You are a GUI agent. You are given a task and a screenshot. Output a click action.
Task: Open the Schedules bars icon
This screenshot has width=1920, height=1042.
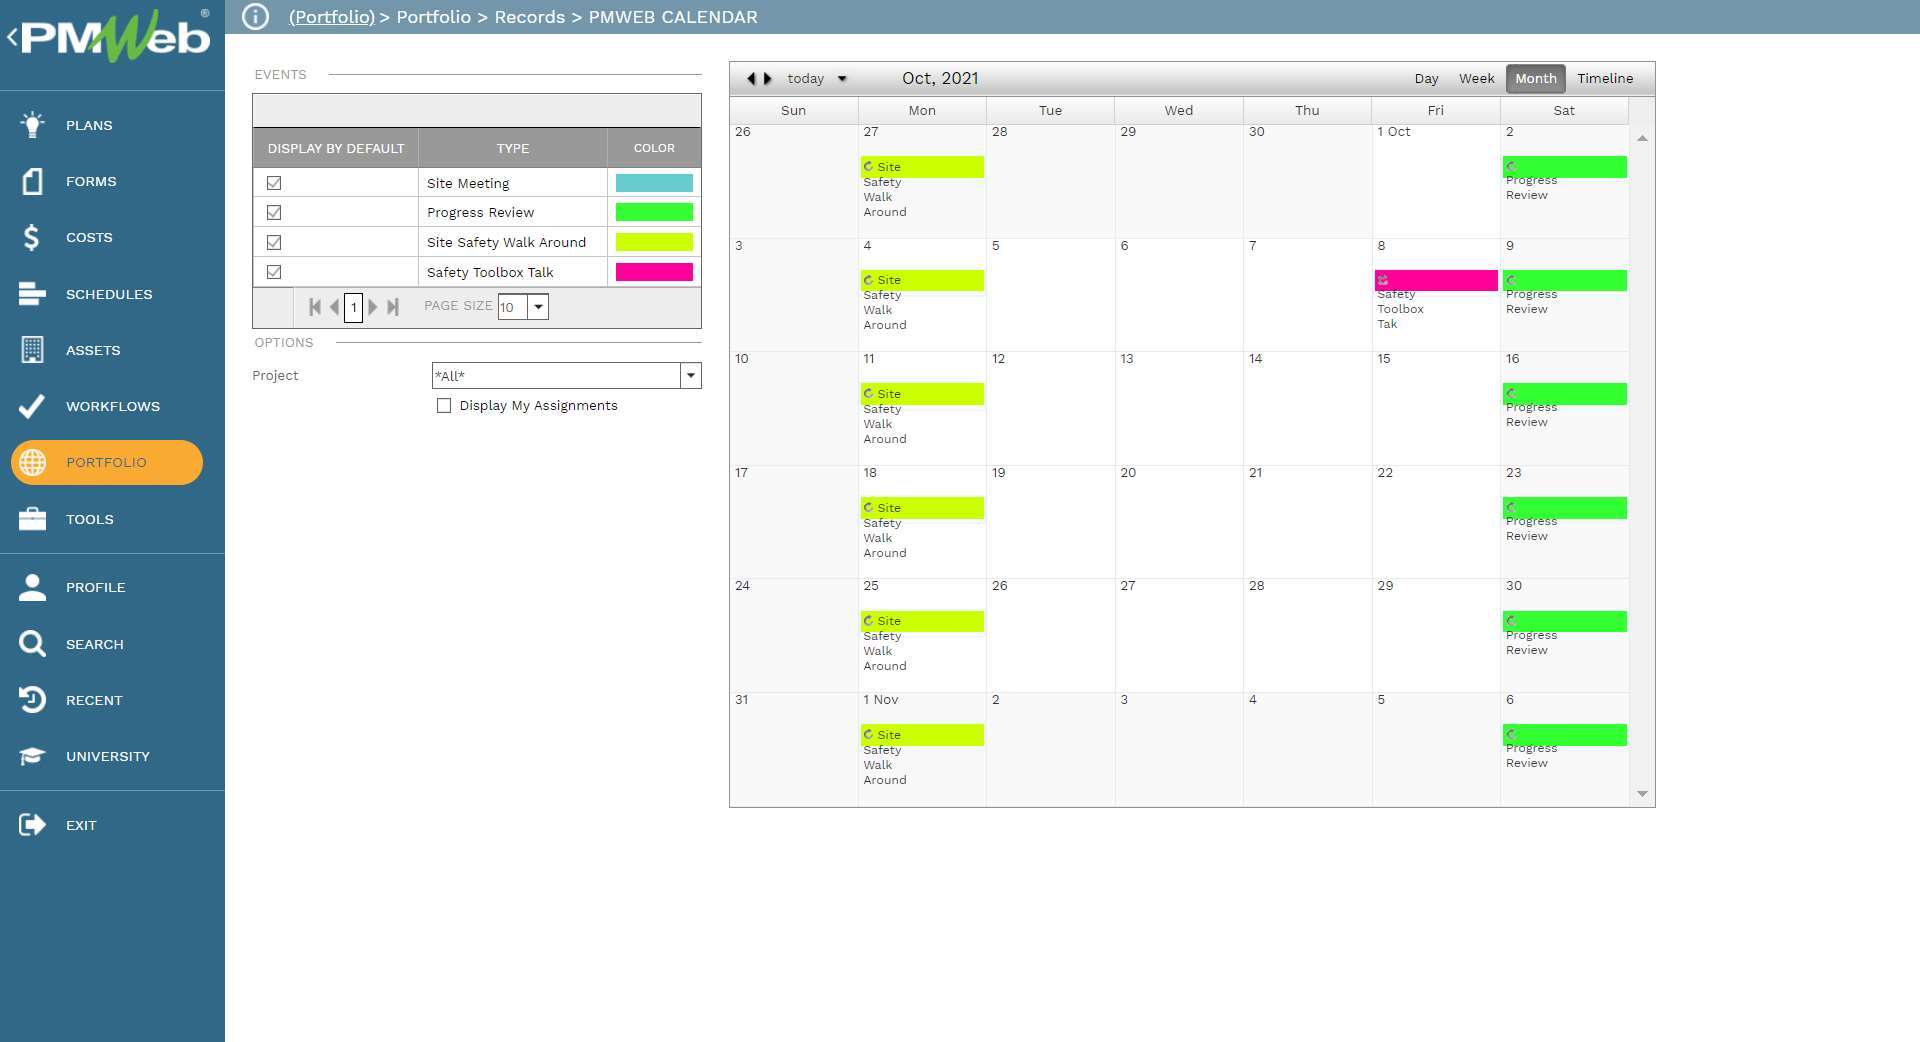point(32,294)
